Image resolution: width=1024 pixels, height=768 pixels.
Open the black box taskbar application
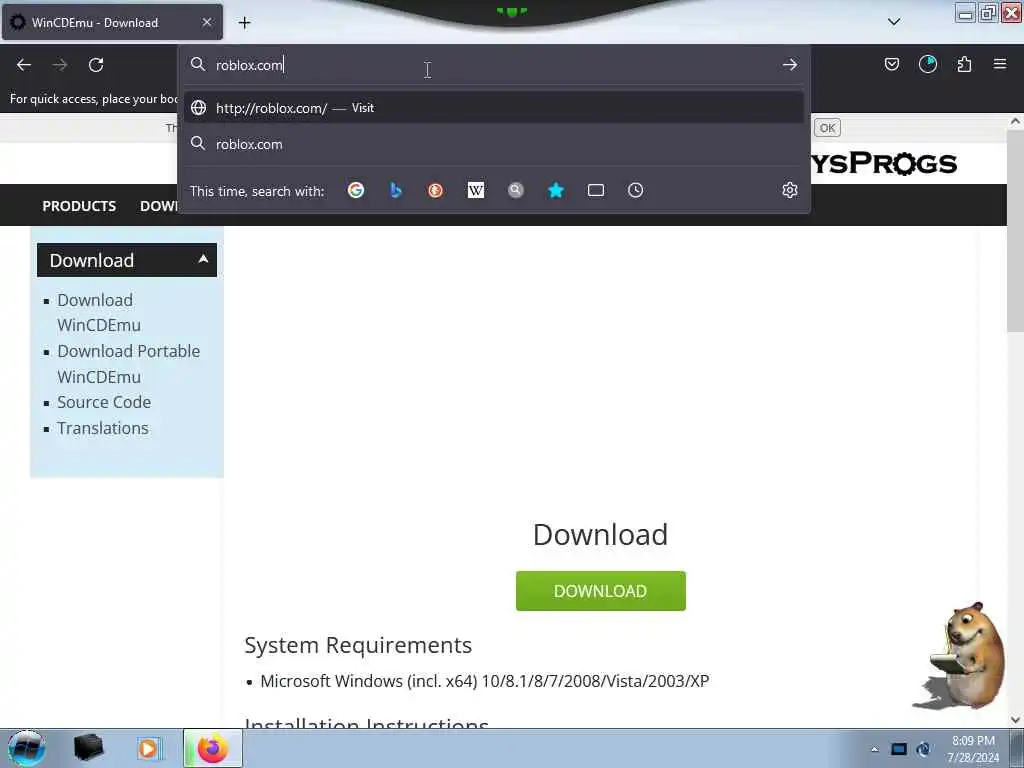(88, 748)
